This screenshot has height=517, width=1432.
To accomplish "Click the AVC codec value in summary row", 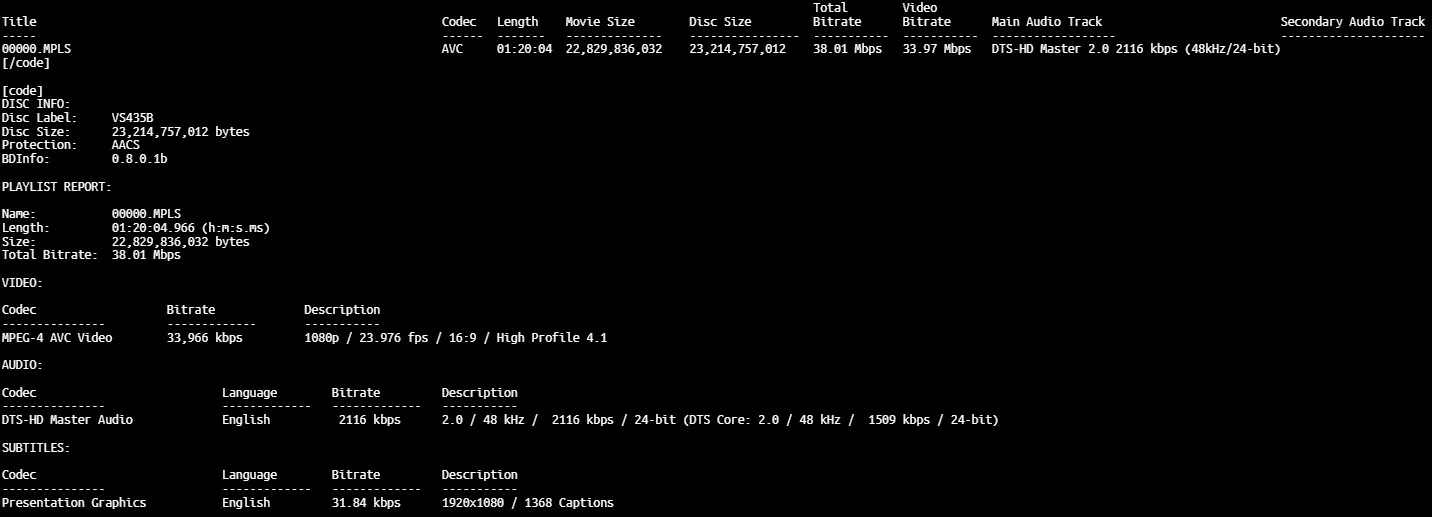I will (452, 49).
